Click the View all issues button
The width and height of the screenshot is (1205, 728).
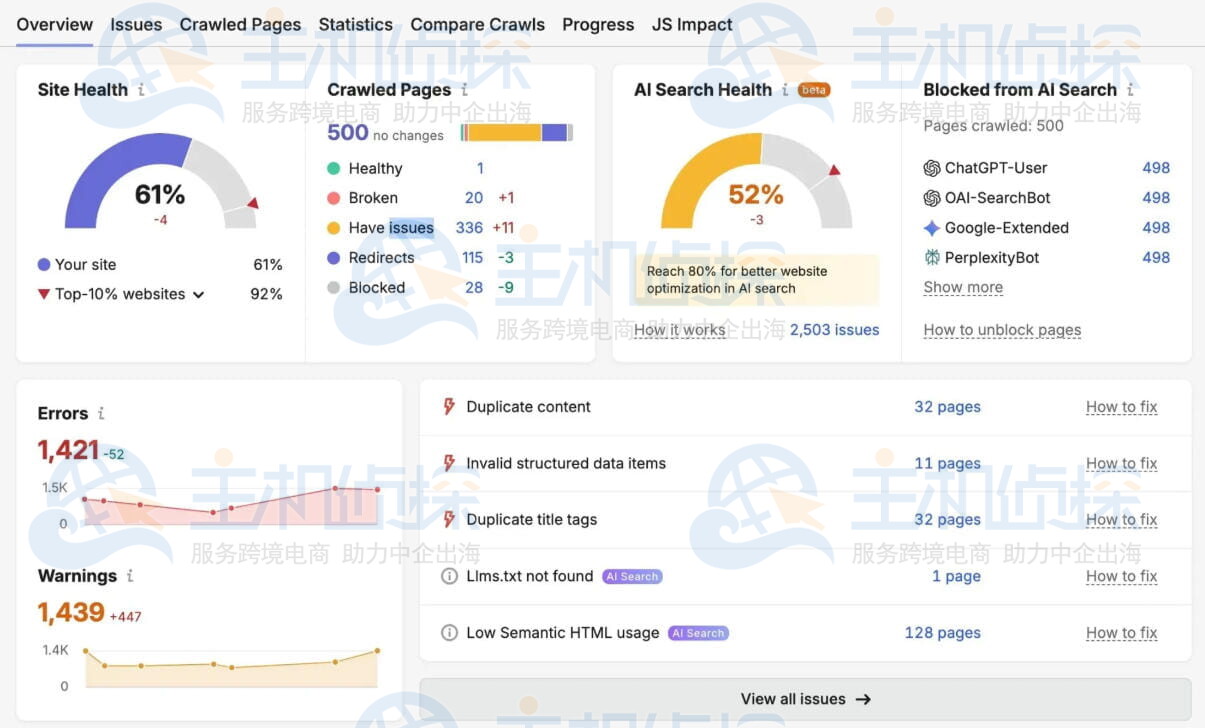tap(805, 699)
